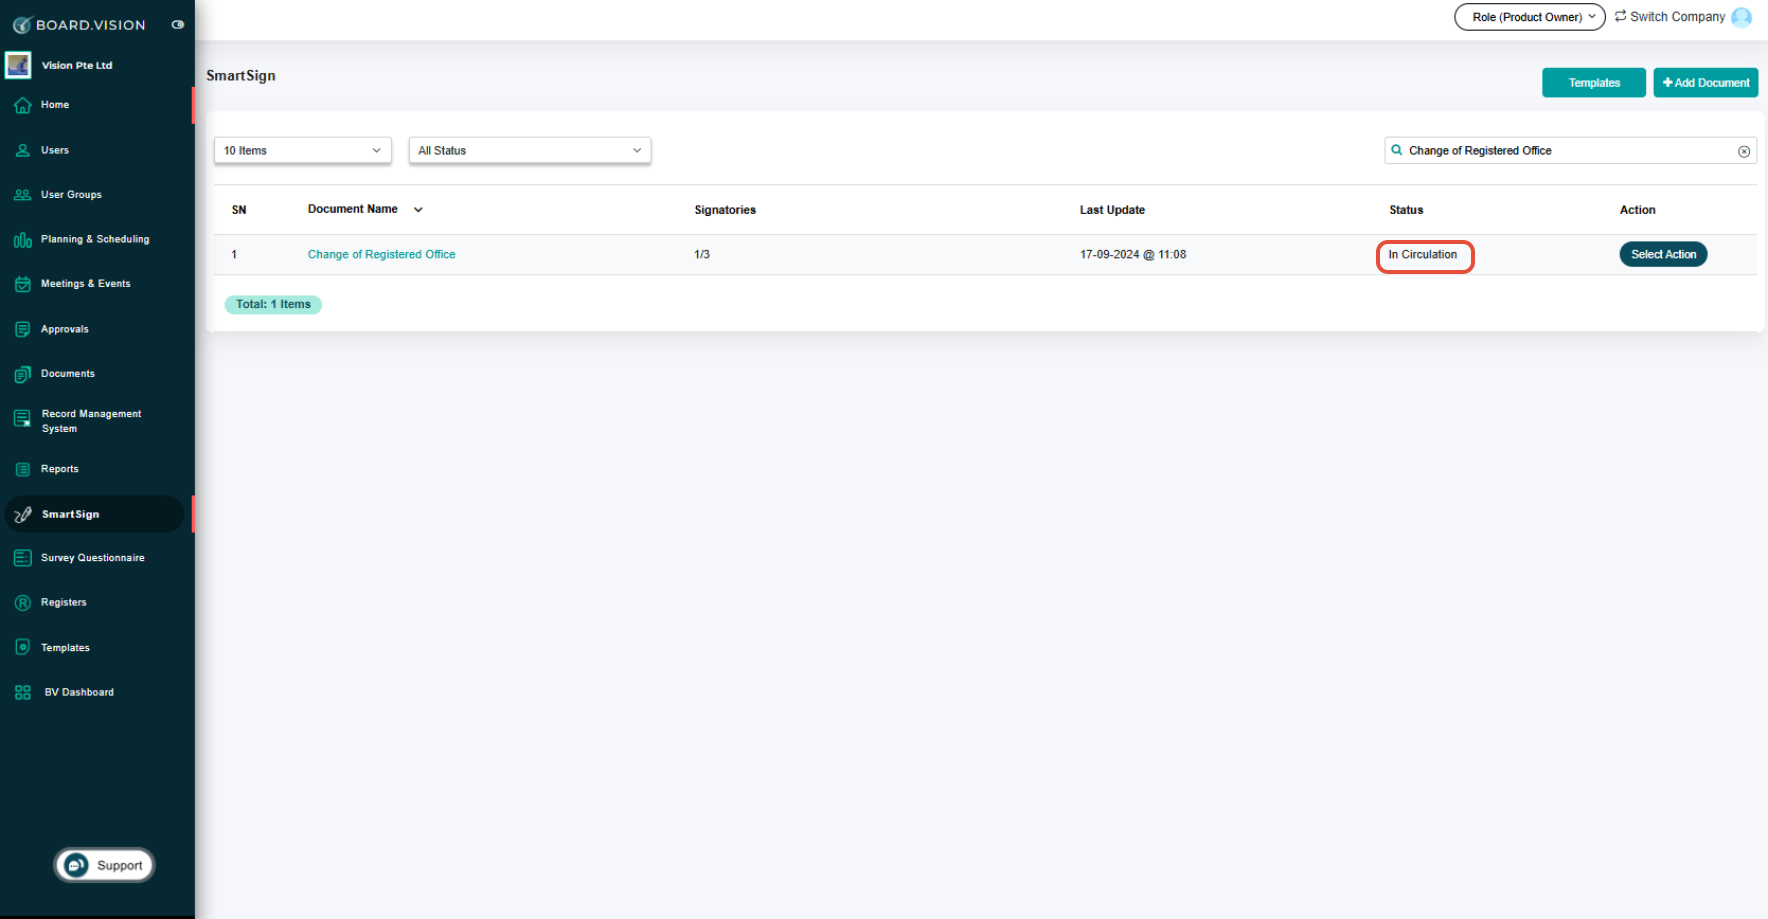Image resolution: width=1768 pixels, height=919 pixels.
Task: Click the Survey Questionnaire menu label
Action: 93,558
